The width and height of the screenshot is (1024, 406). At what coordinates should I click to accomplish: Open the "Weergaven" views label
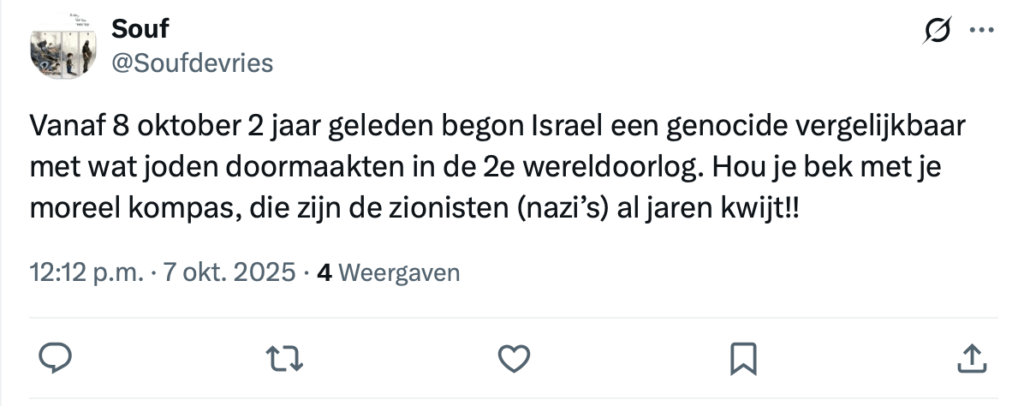400,273
